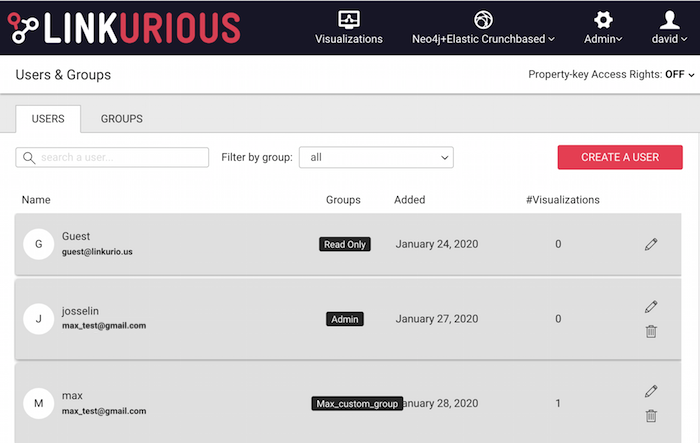Click the josselin user name
The height and width of the screenshot is (443, 700).
pos(80,311)
